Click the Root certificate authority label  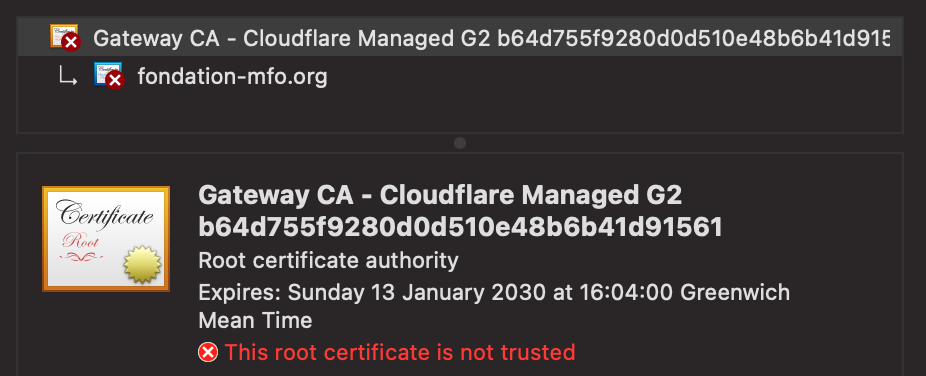tap(328, 260)
